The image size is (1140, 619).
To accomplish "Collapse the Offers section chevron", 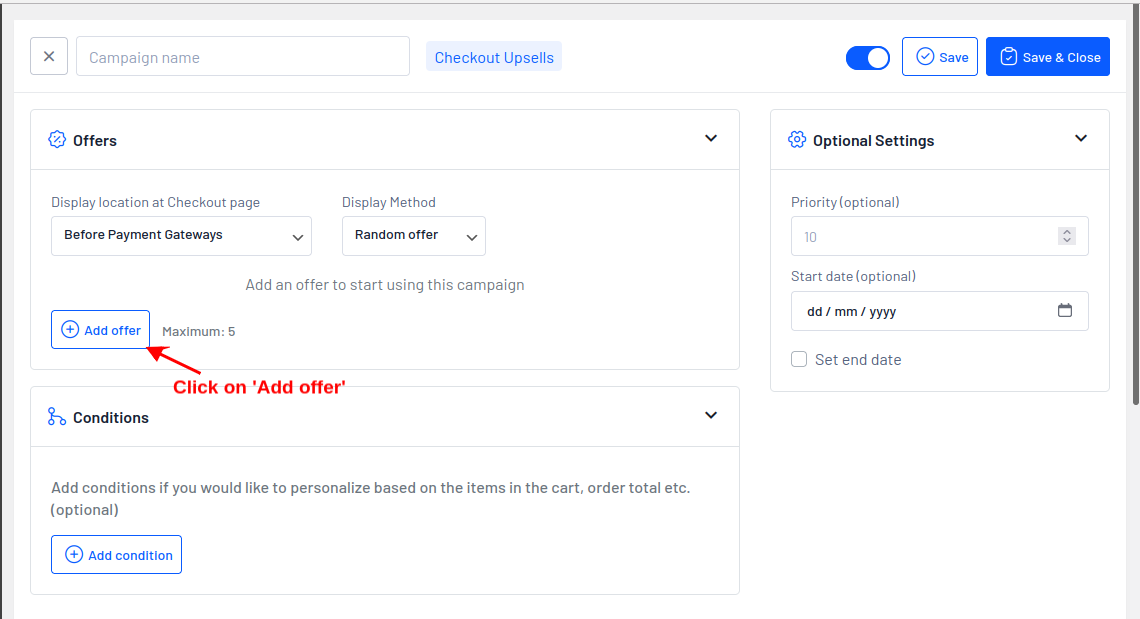I will pyautogui.click(x=711, y=139).
